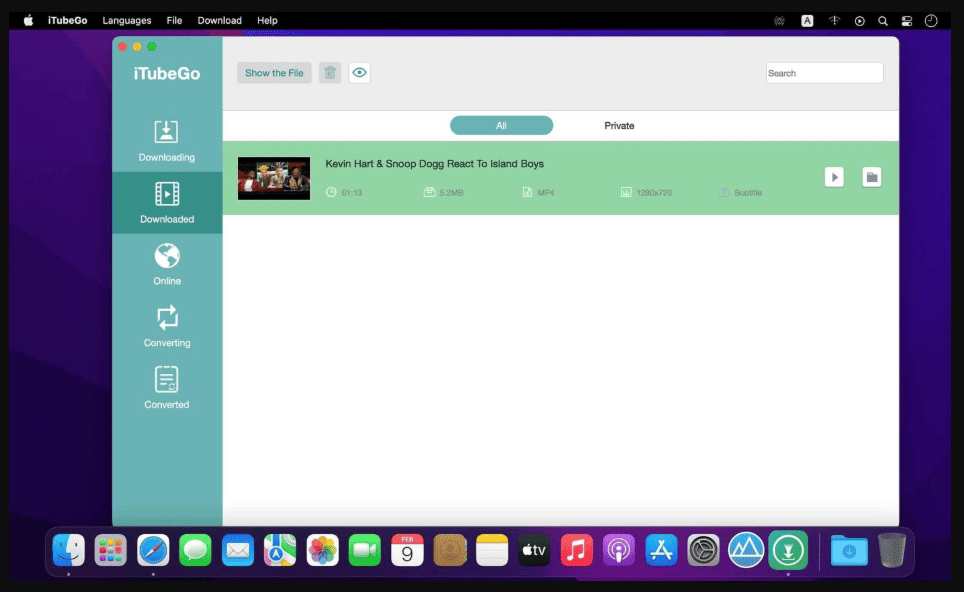This screenshot has width=964, height=592.
Task: Open the Kevin Hart video thumbnail
Action: [274, 178]
